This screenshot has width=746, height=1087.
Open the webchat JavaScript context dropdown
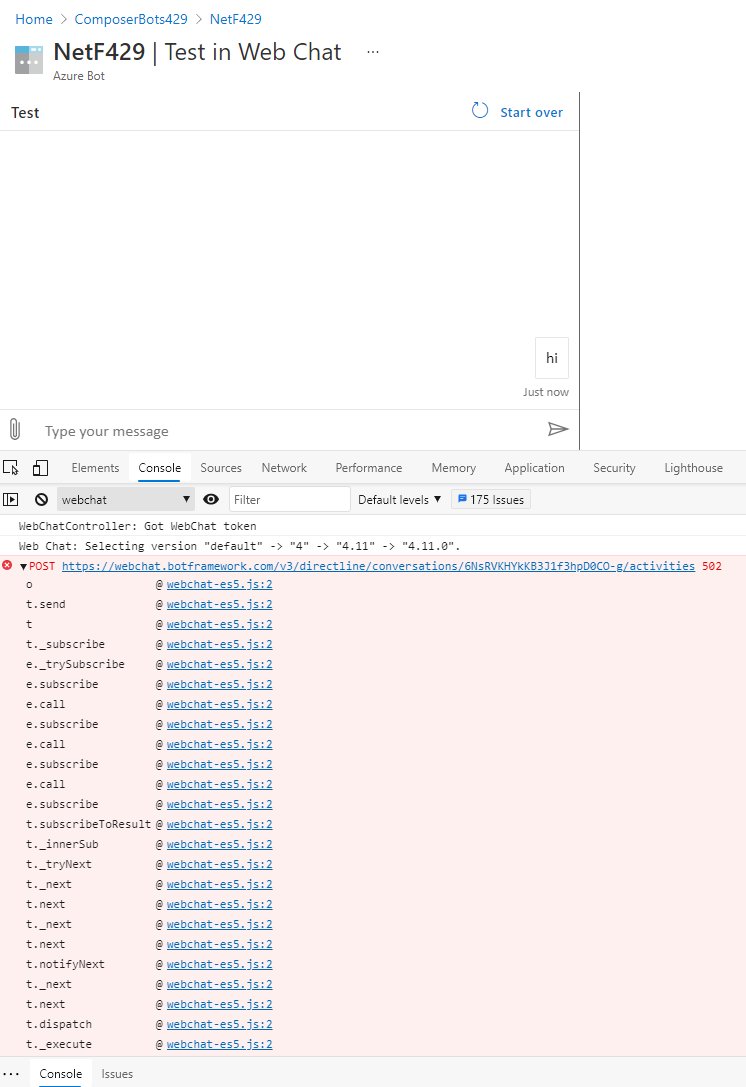click(125, 499)
